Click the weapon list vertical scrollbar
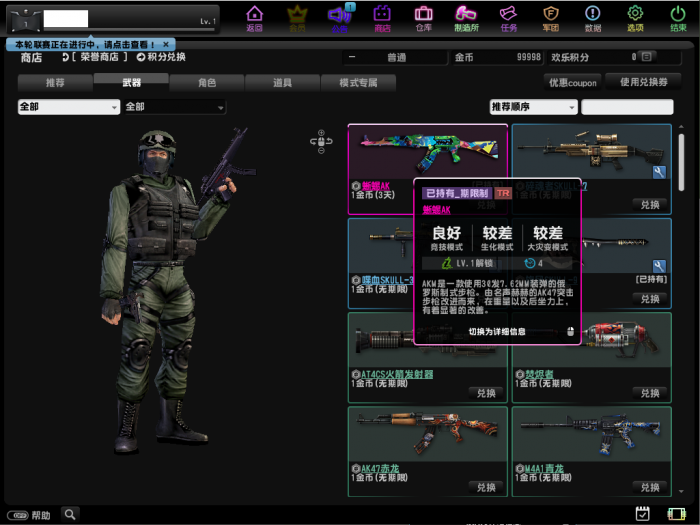The width and height of the screenshot is (700, 525). 681,160
